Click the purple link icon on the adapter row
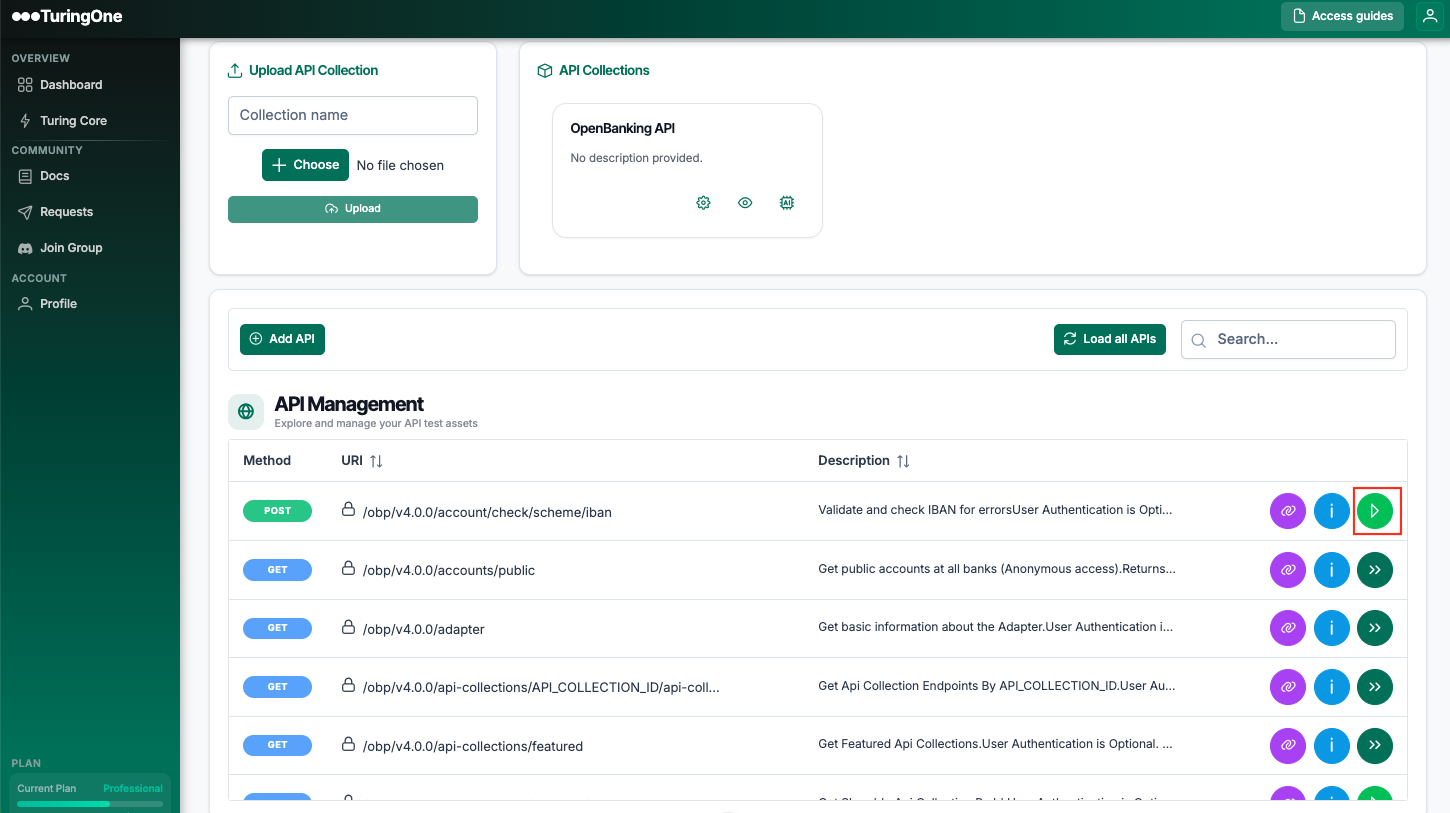Image resolution: width=1450 pixels, height=813 pixels. 1288,628
